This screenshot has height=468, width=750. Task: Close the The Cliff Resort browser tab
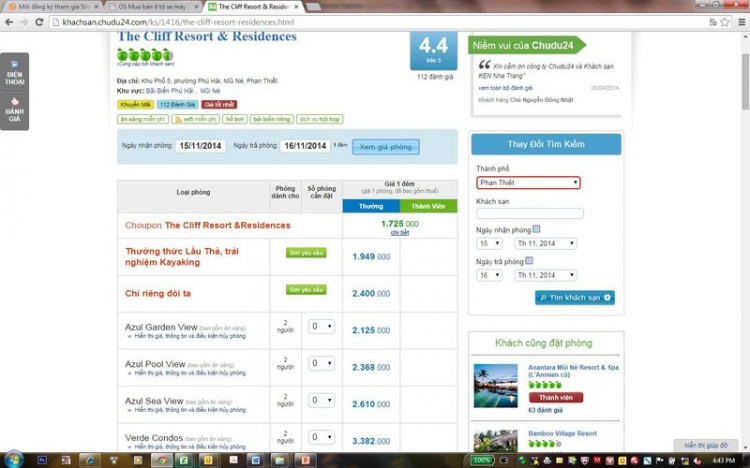click(296, 7)
